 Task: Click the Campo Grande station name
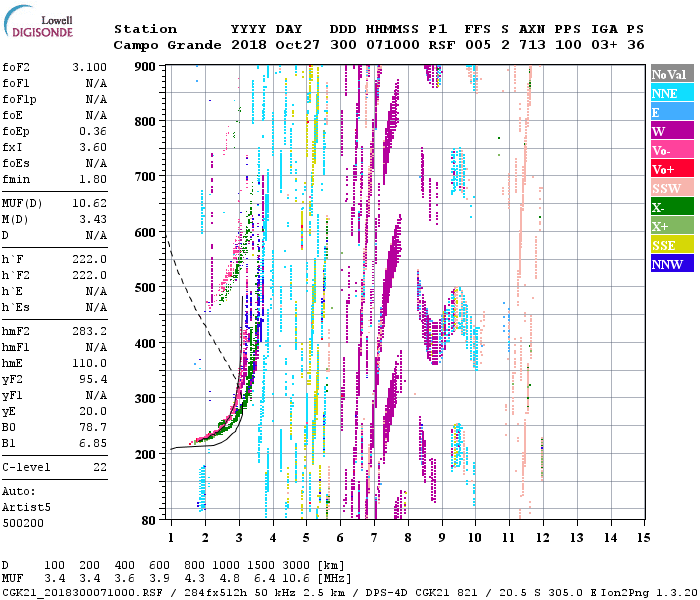[167, 45]
